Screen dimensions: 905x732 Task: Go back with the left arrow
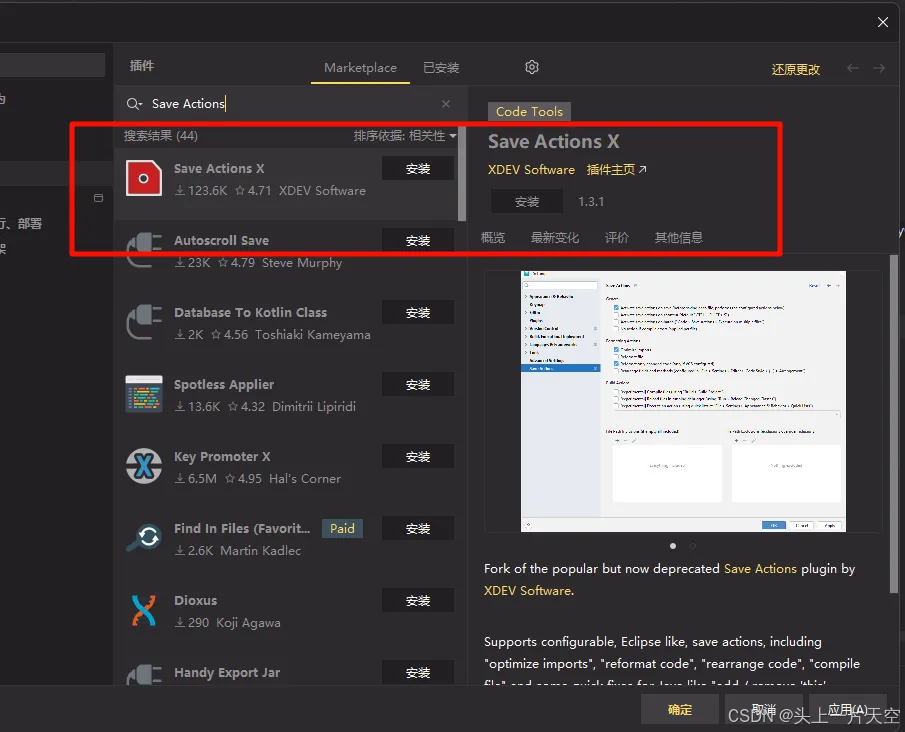[x=852, y=68]
